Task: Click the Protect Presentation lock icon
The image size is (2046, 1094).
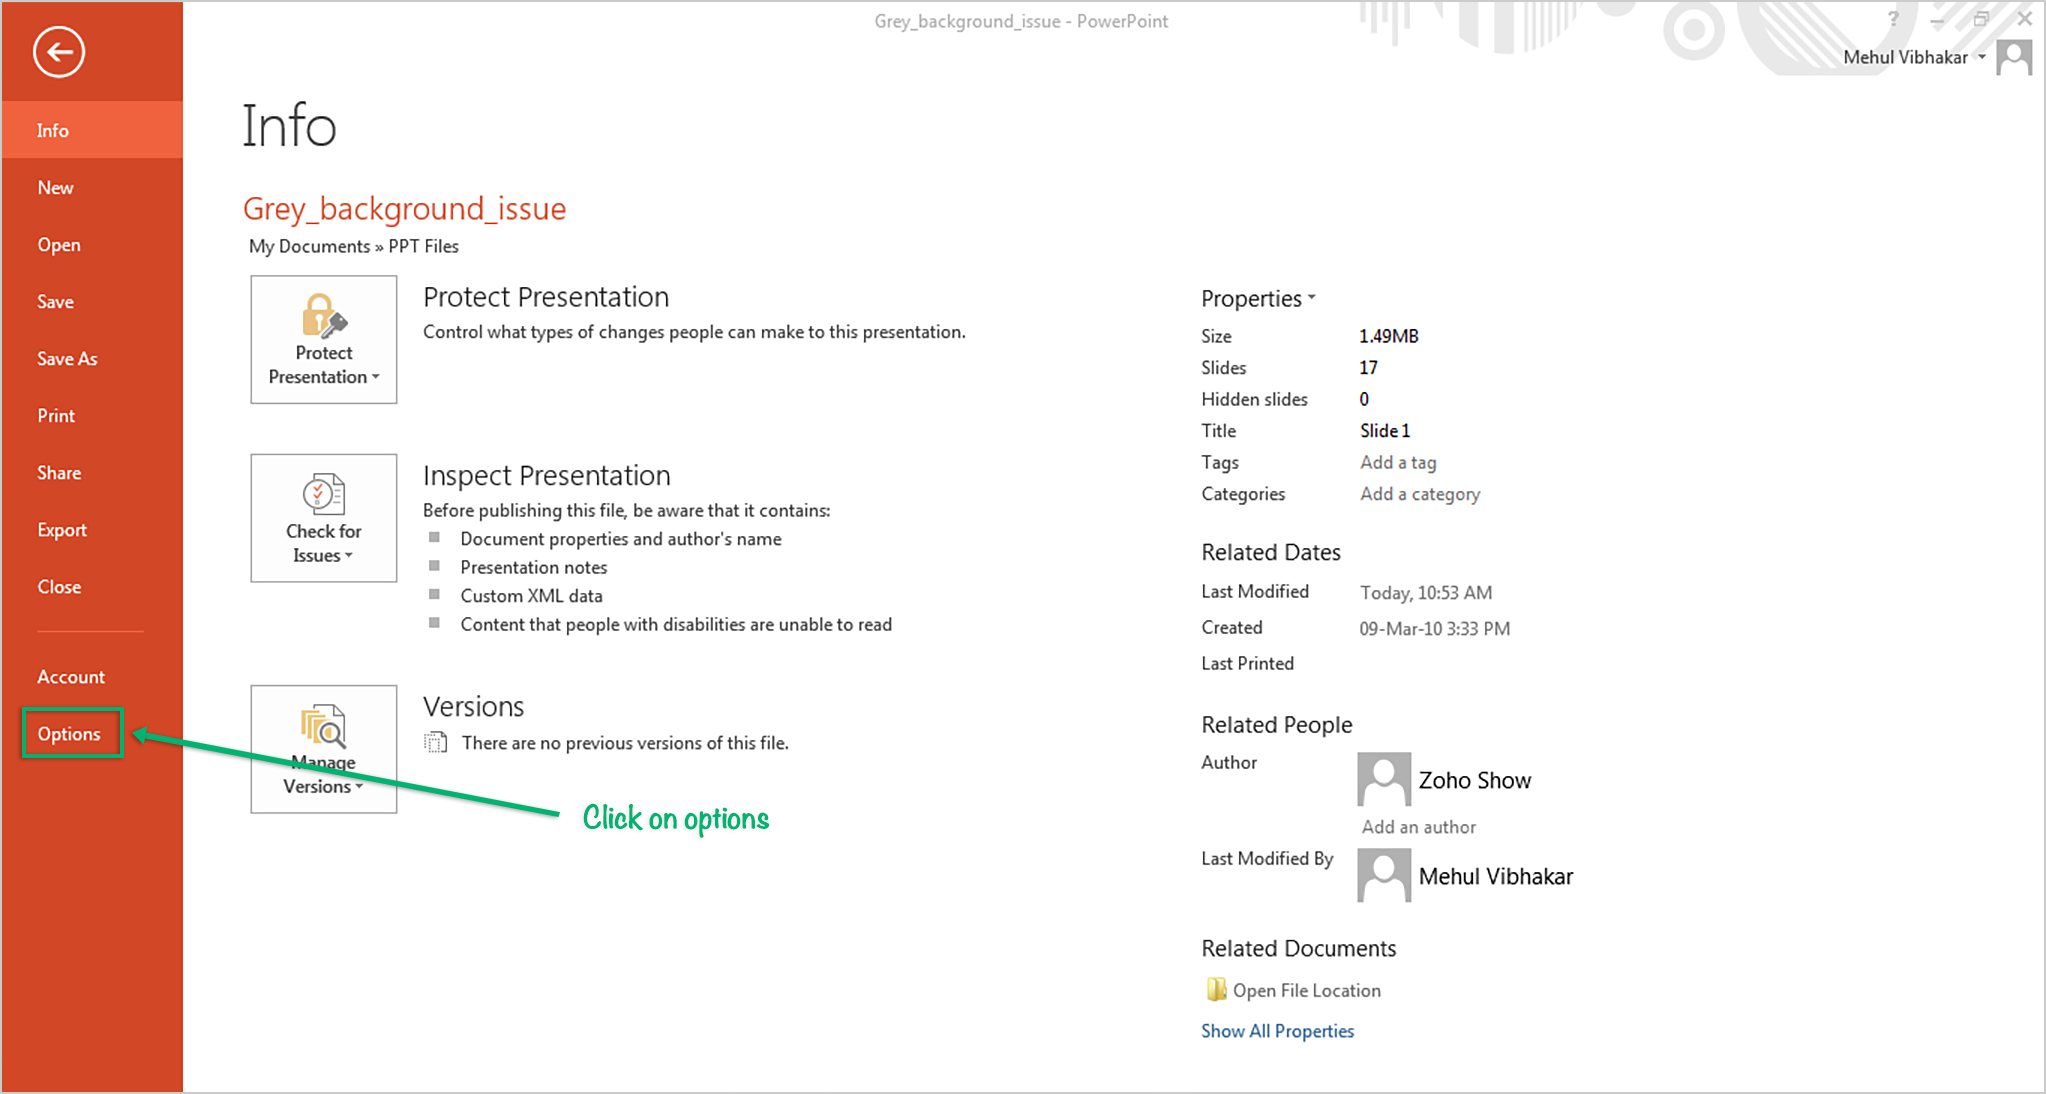Action: [323, 316]
